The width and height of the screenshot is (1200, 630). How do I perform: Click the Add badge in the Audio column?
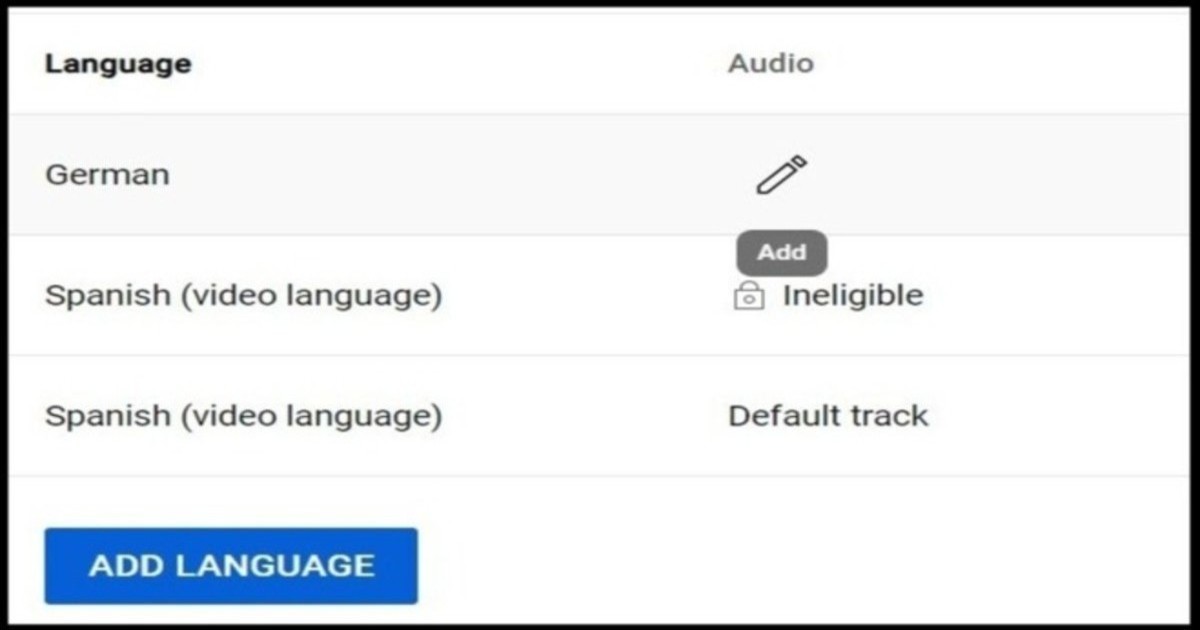coord(781,253)
